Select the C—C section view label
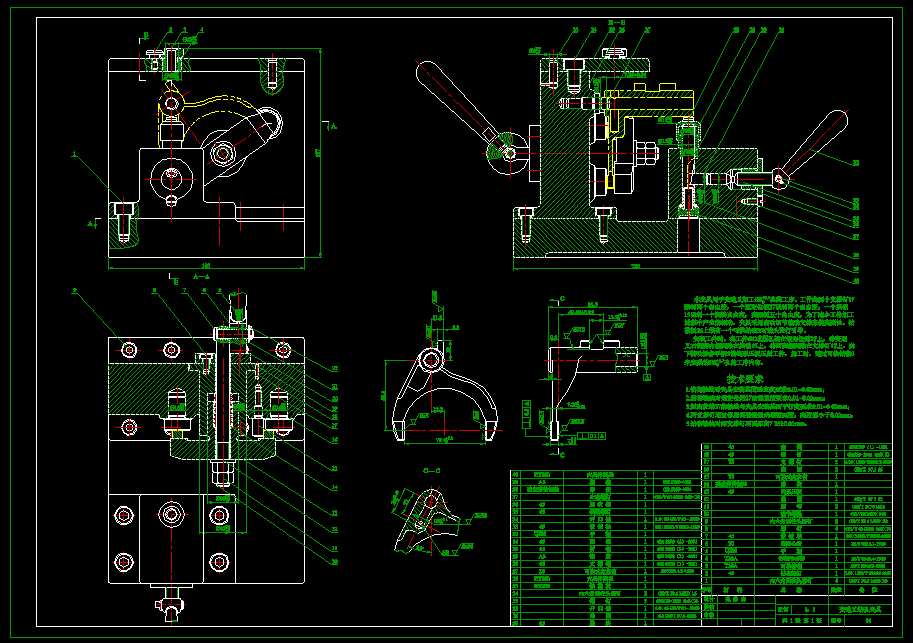 coord(431,471)
